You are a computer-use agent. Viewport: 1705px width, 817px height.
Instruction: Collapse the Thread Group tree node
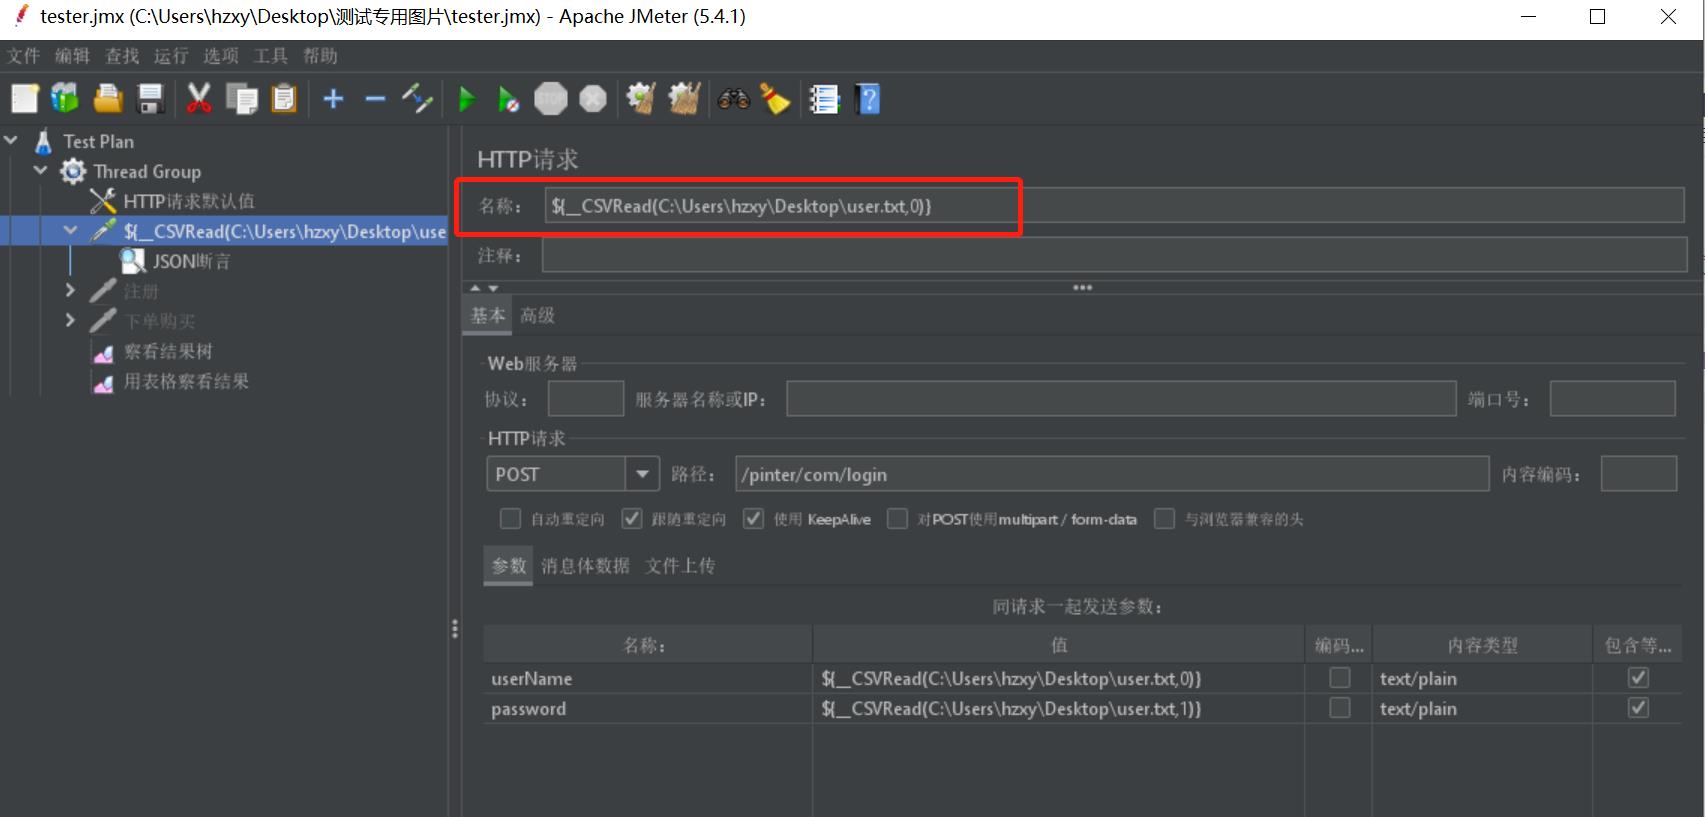pyautogui.click(x=41, y=171)
